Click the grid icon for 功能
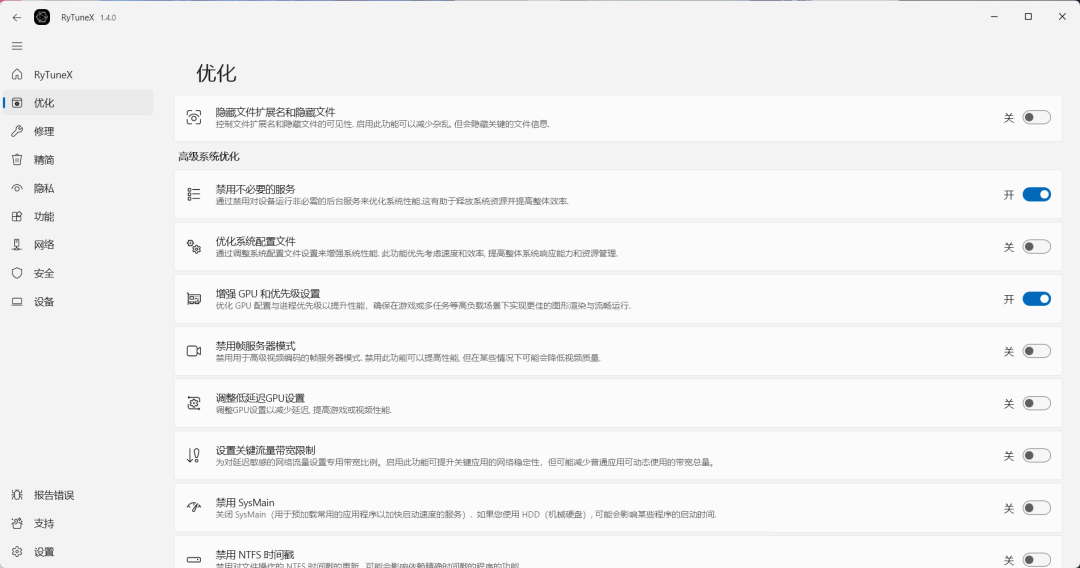The height and width of the screenshot is (568, 1080). 17,216
